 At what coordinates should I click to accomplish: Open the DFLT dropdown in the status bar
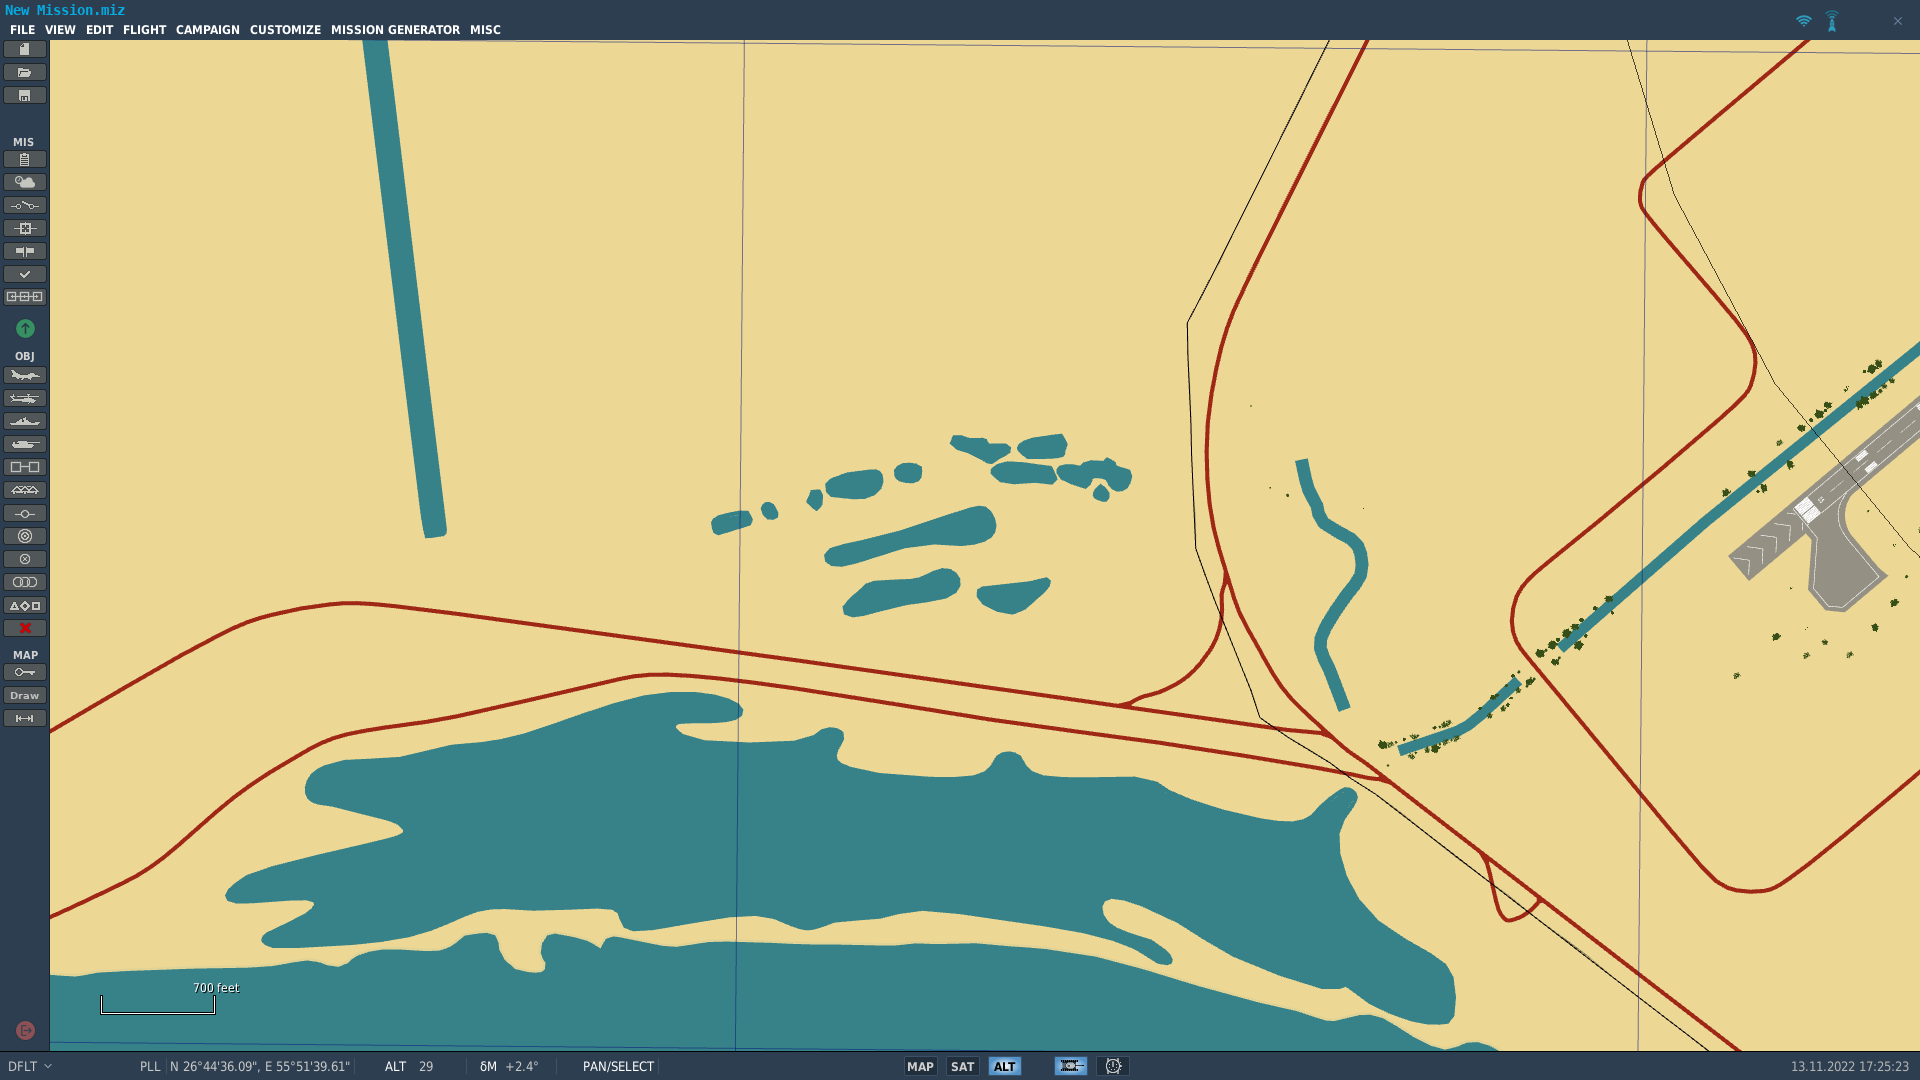tap(30, 1066)
